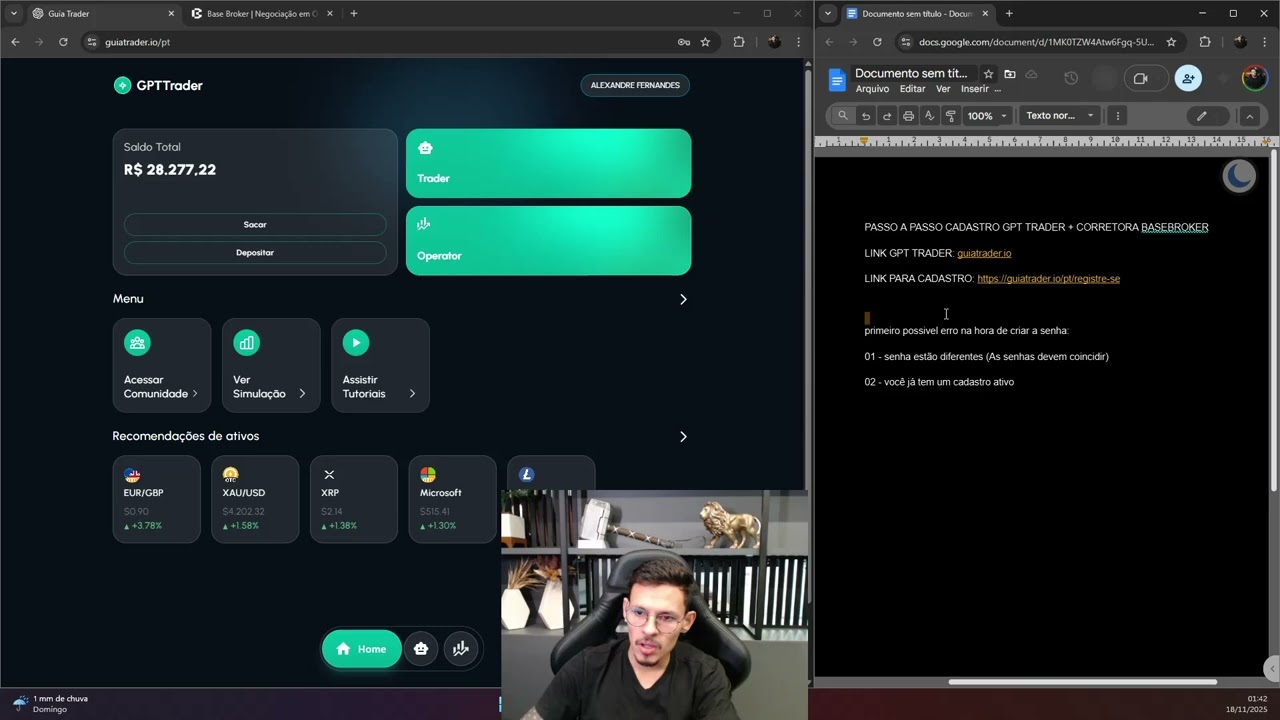
Task: Click the Depositar button
Action: pos(255,253)
